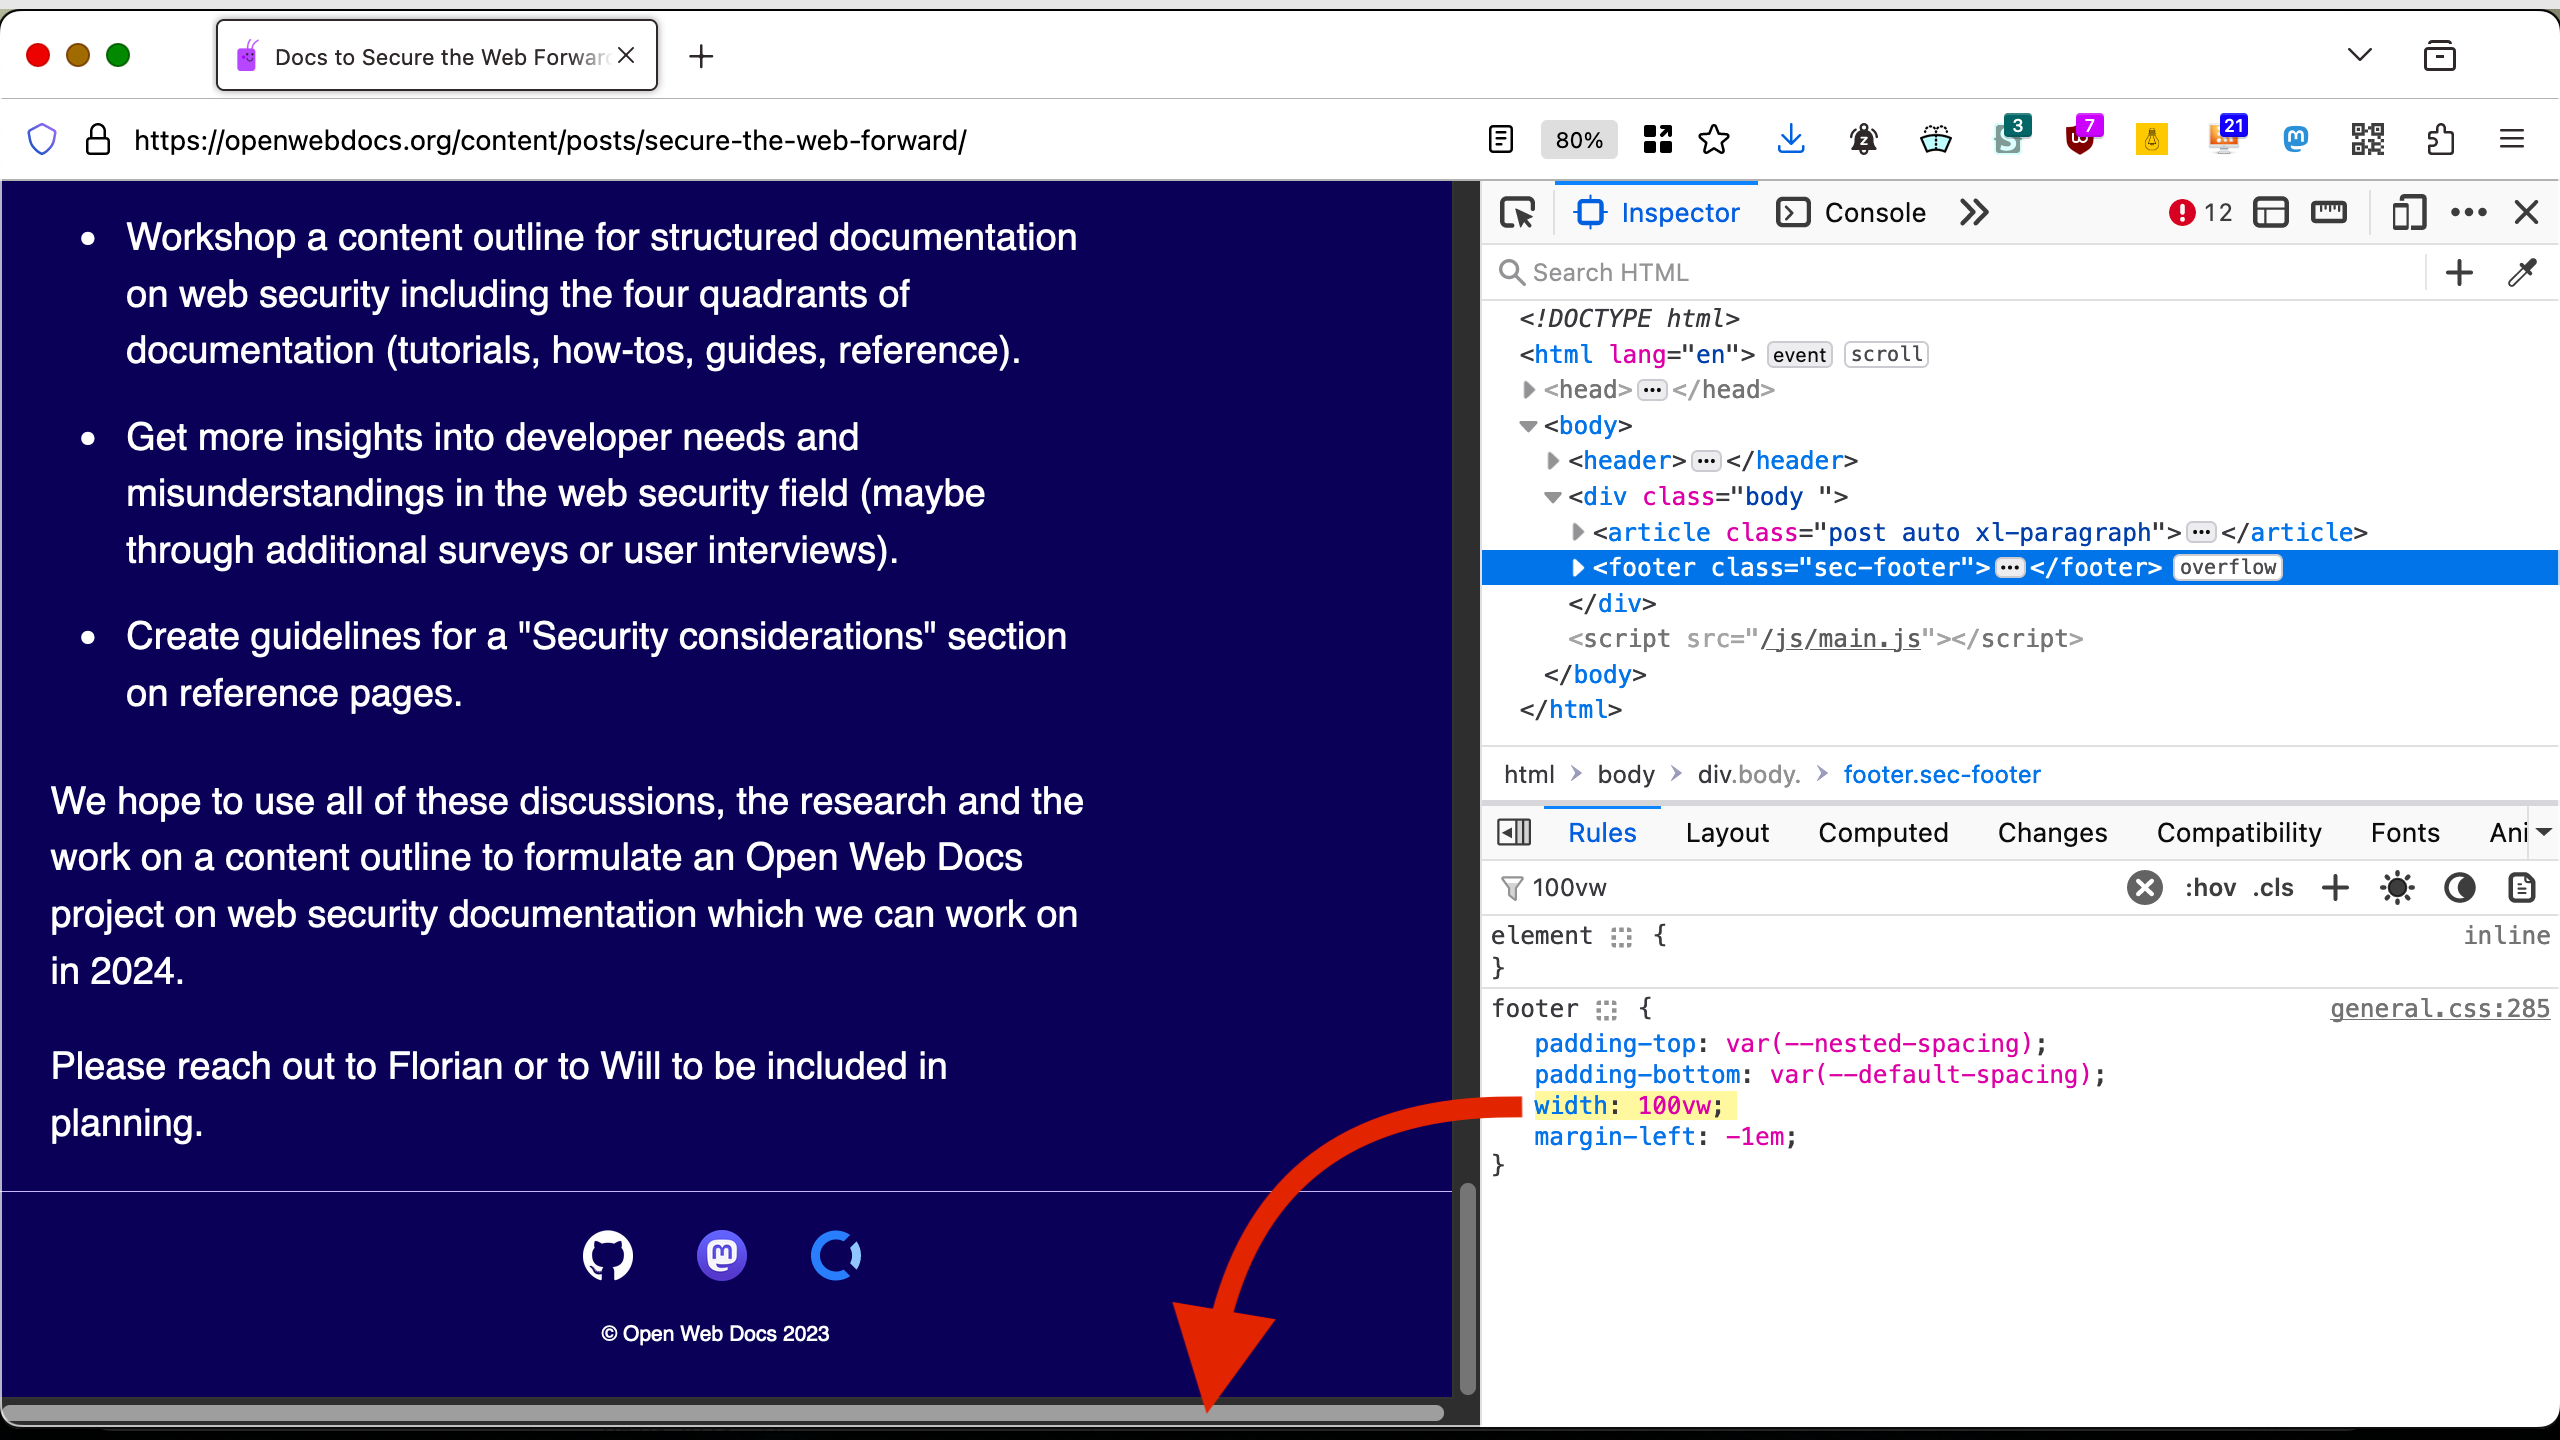Show more devtools tabs chevron
Image resolution: width=2560 pixels, height=1440 pixels.
pos(1974,212)
